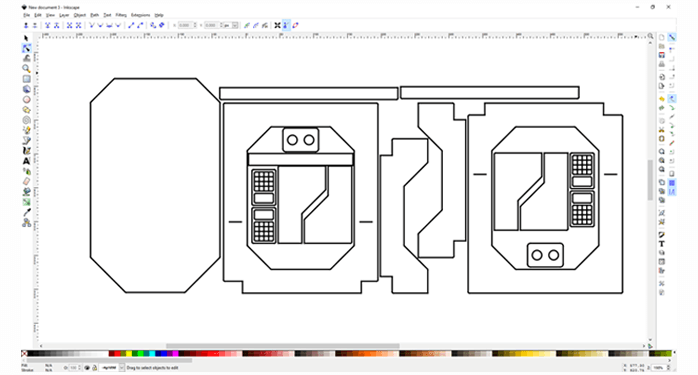Open the Object menu
Viewport: 698px width, 375px height.
pos(80,15)
